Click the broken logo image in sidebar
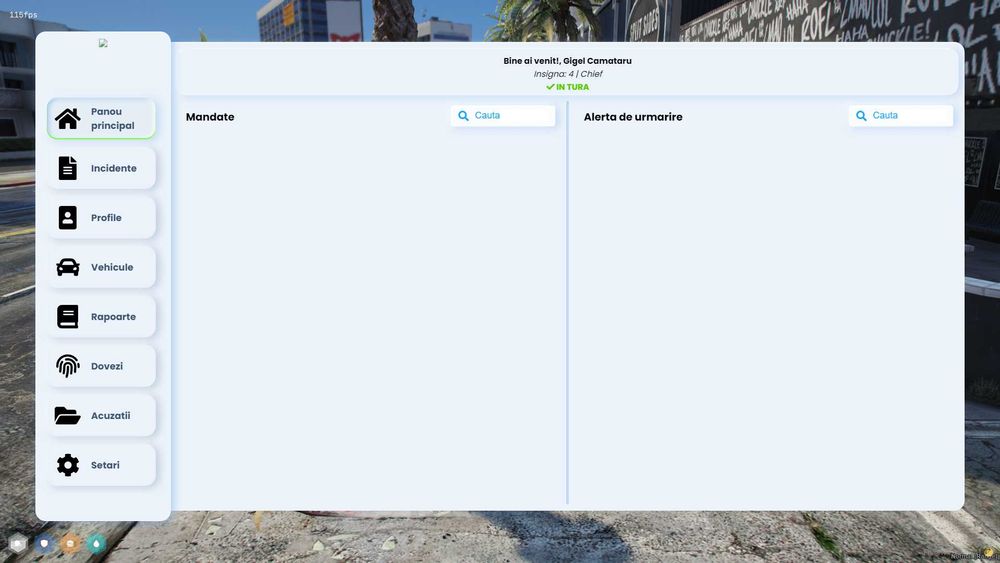The height and width of the screenshot is (563, 1000). pos(103,43)
